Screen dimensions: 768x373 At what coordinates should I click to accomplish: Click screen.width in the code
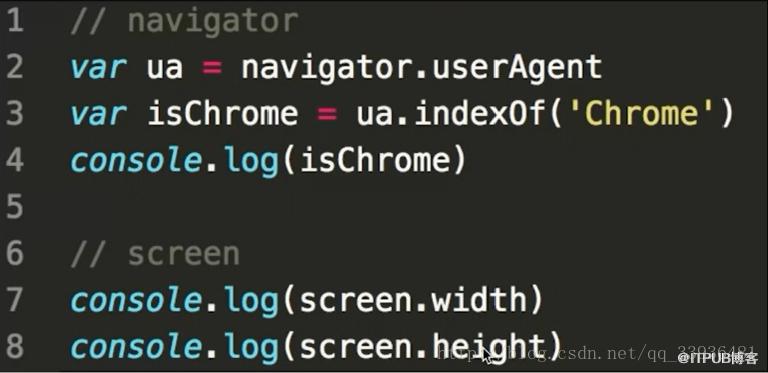click(x=413, y=300)
